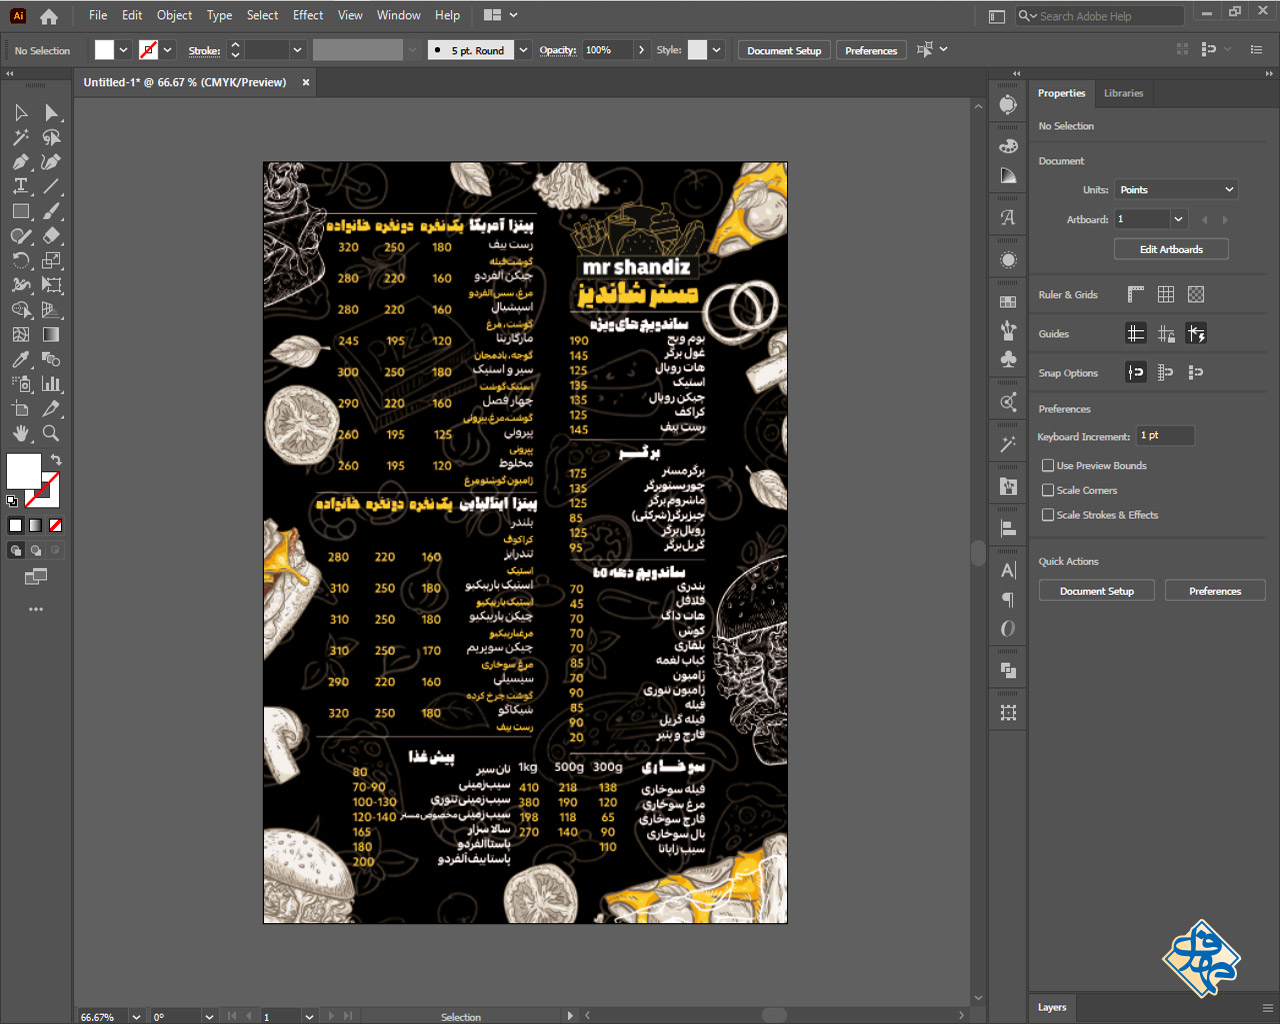Select the Direct Selection tool
Viewport: 1280px width, 1024px height.
(52, 113)
